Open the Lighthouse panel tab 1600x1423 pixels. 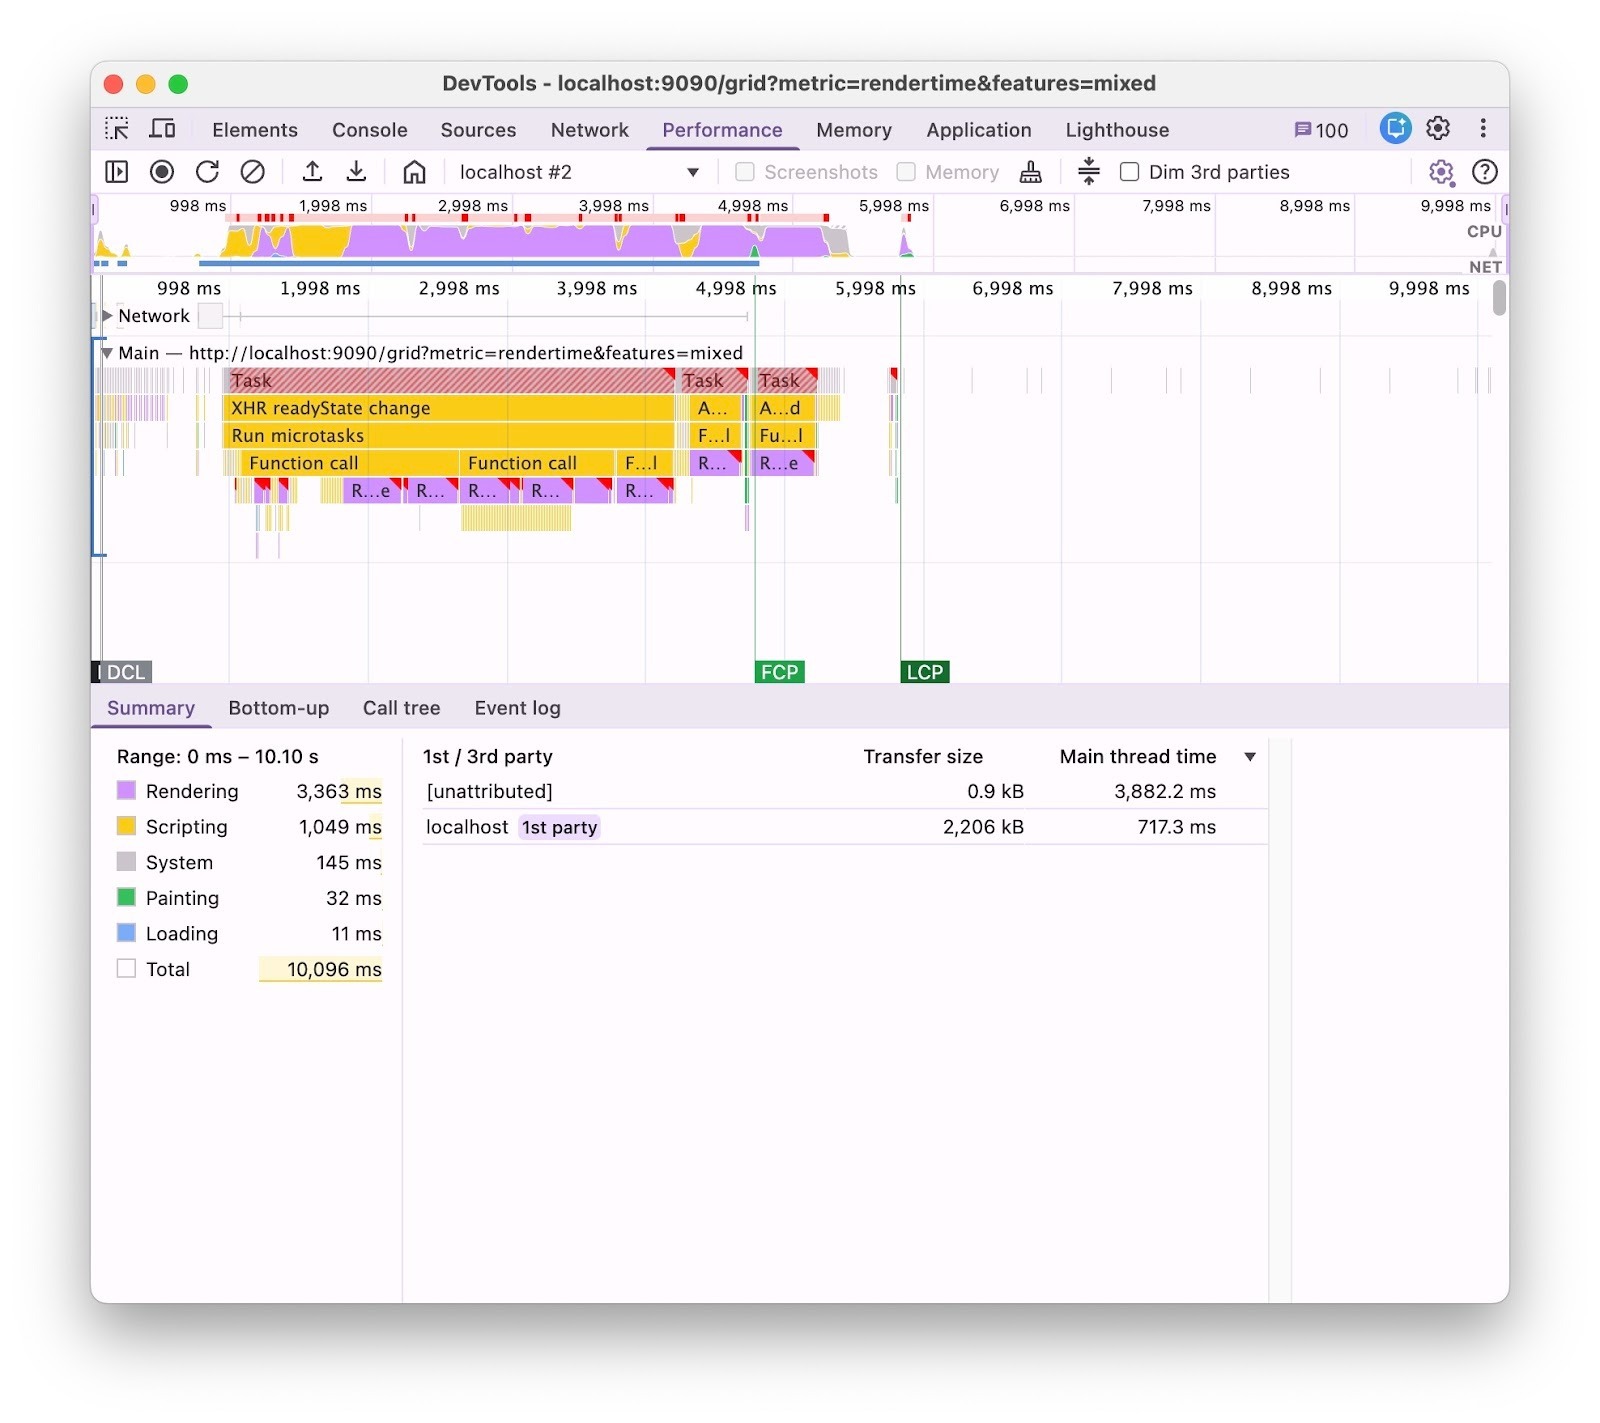coord(1116,130)
